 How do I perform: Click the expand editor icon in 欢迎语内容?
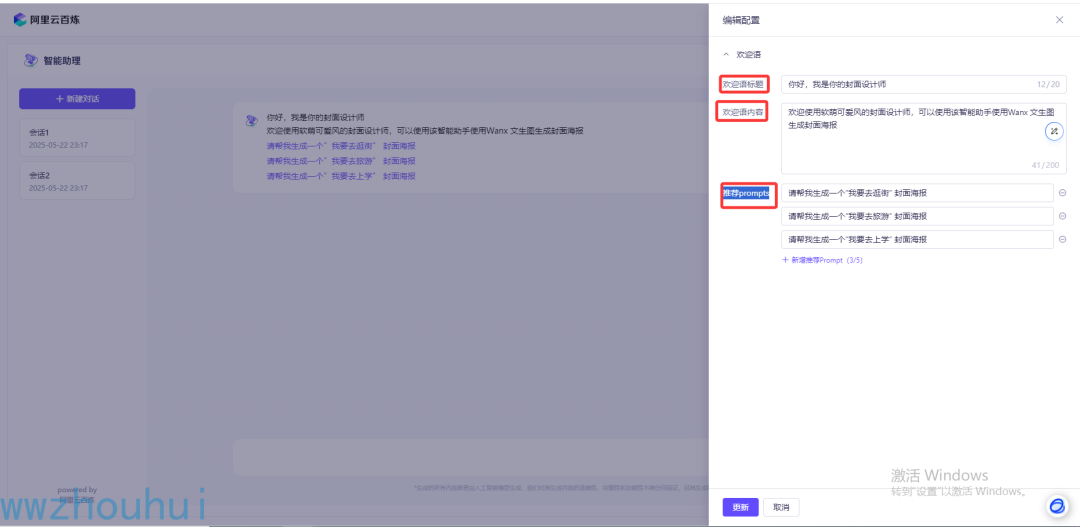pos(1054,131)
